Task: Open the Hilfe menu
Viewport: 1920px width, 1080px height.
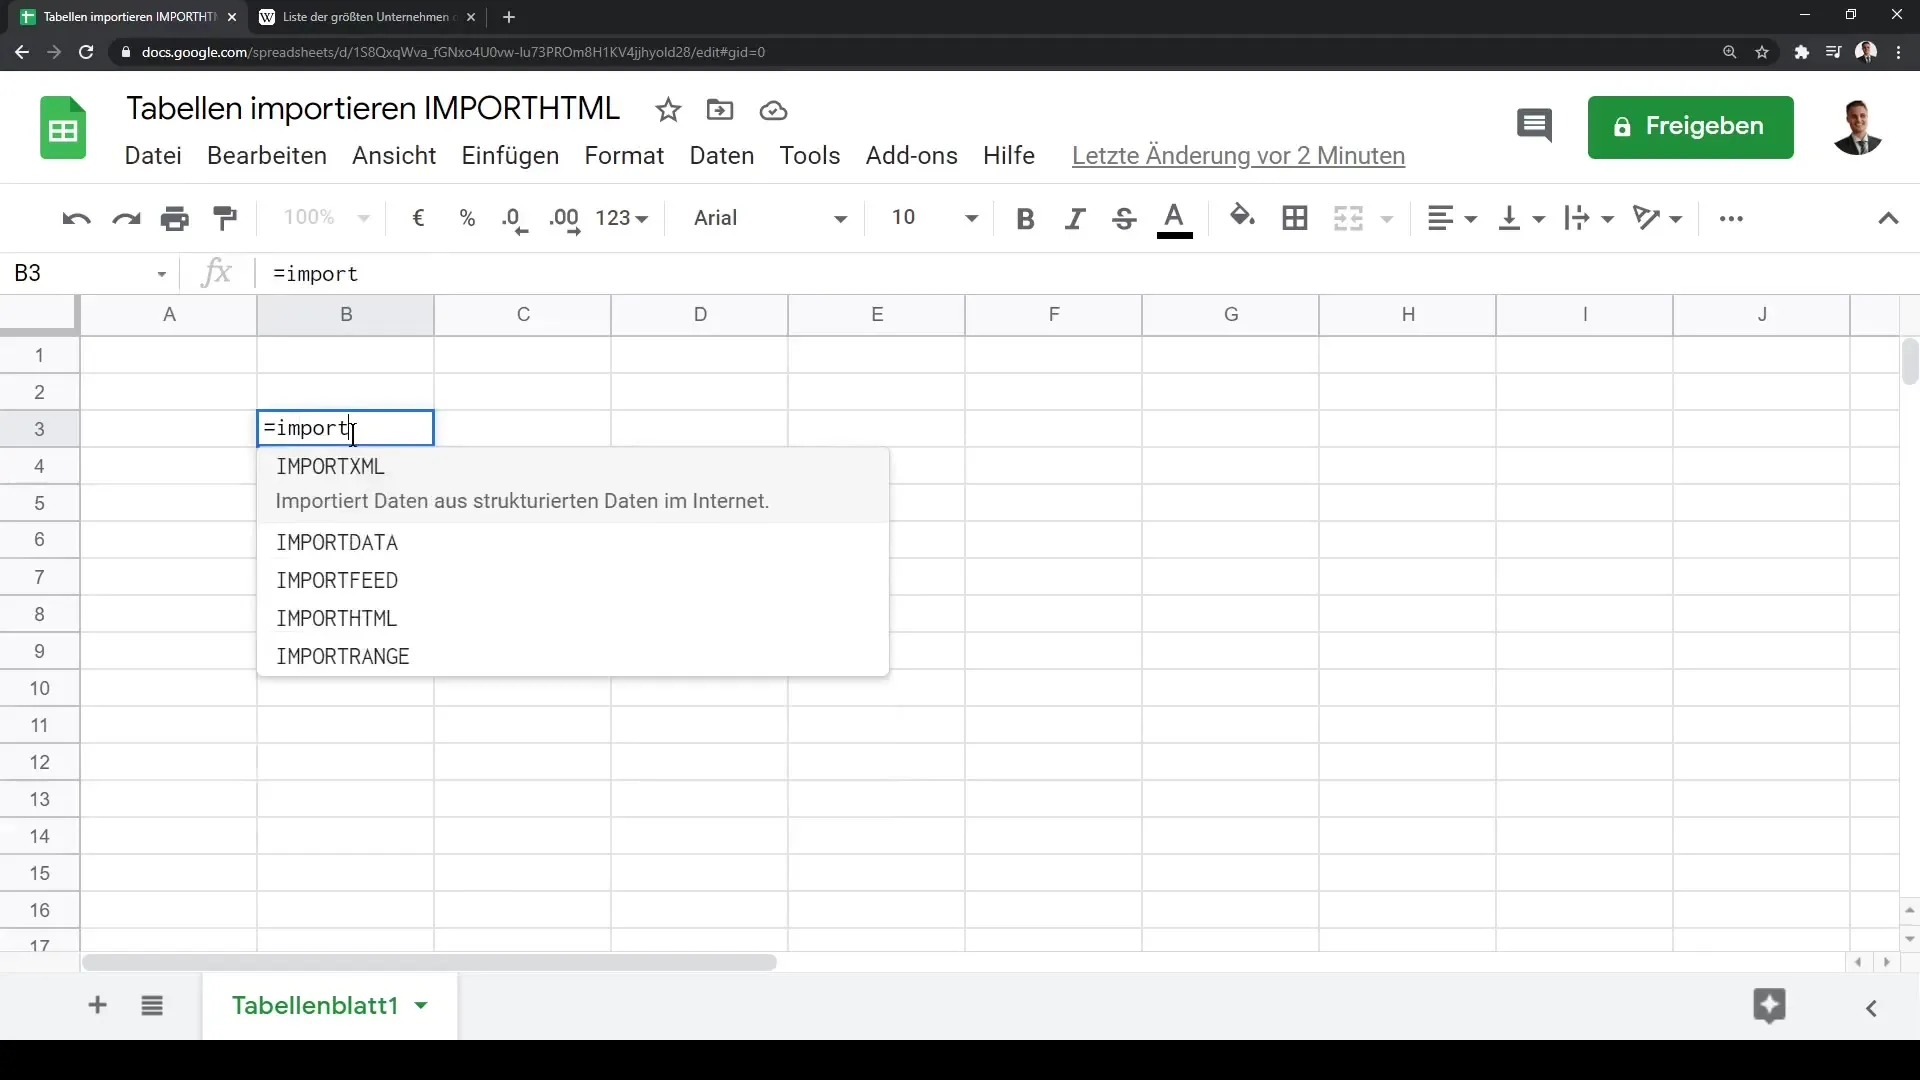Action: pos(1009,156)
